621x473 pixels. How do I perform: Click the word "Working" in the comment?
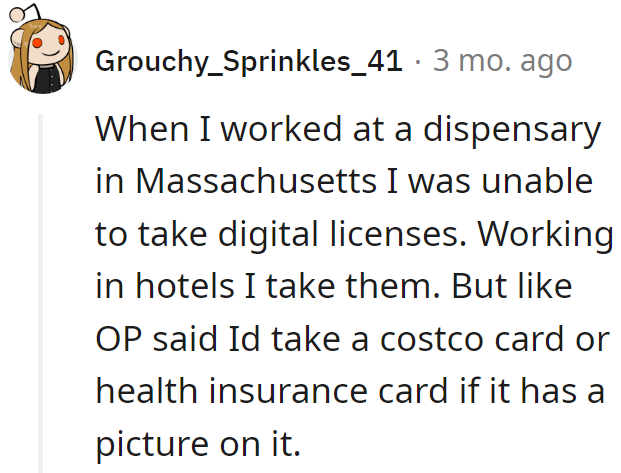[545, 234]
